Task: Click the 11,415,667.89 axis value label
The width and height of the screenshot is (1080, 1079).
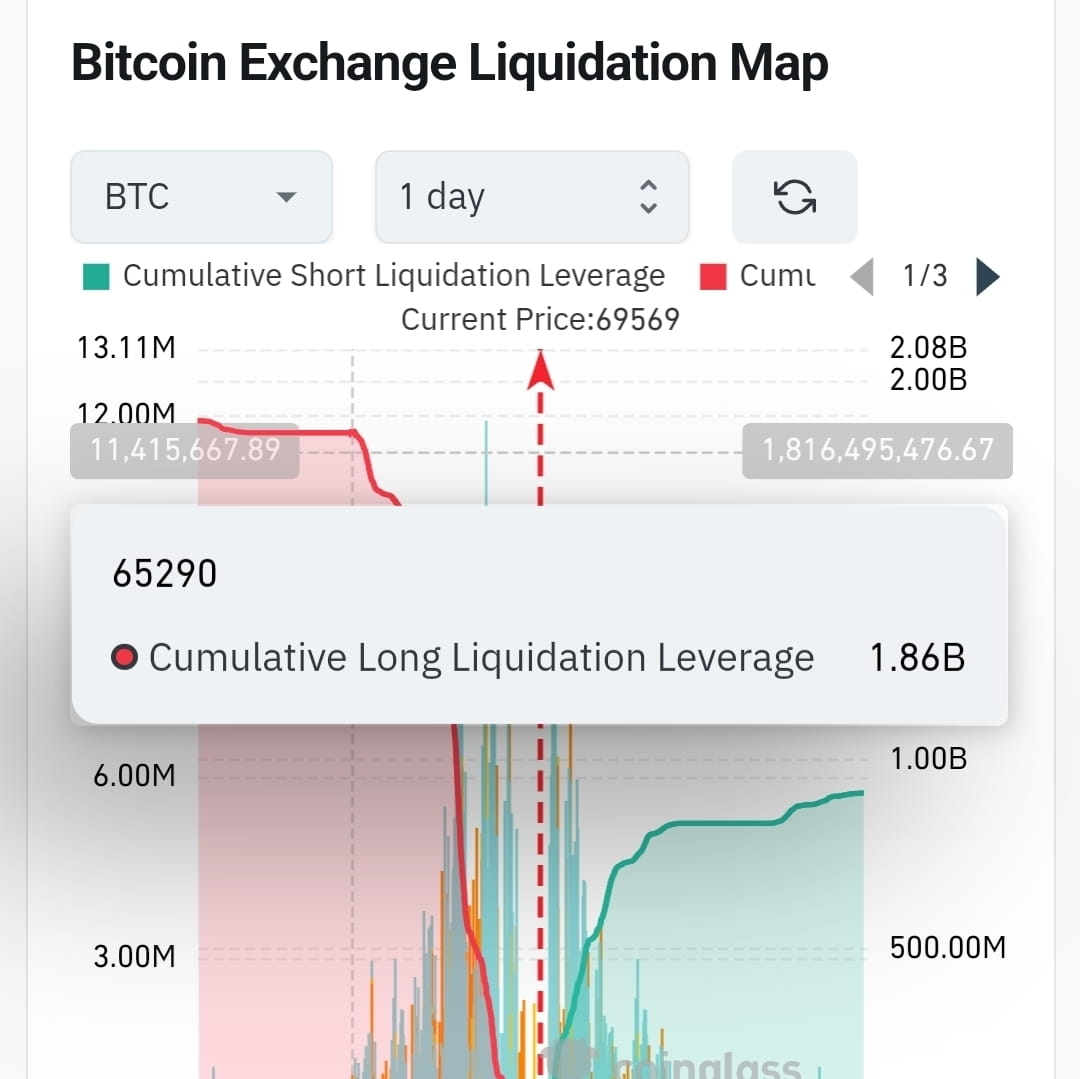Action: [x=184, y=451]
